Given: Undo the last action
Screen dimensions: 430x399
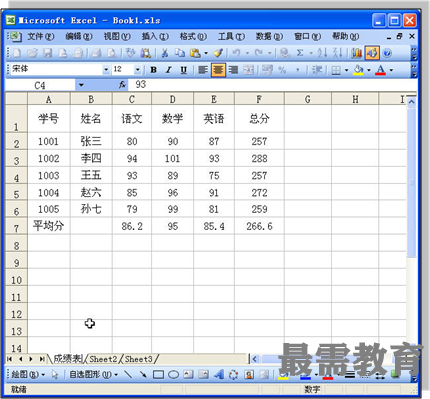Looking at the screenshot, I should (x=237, y=53).
